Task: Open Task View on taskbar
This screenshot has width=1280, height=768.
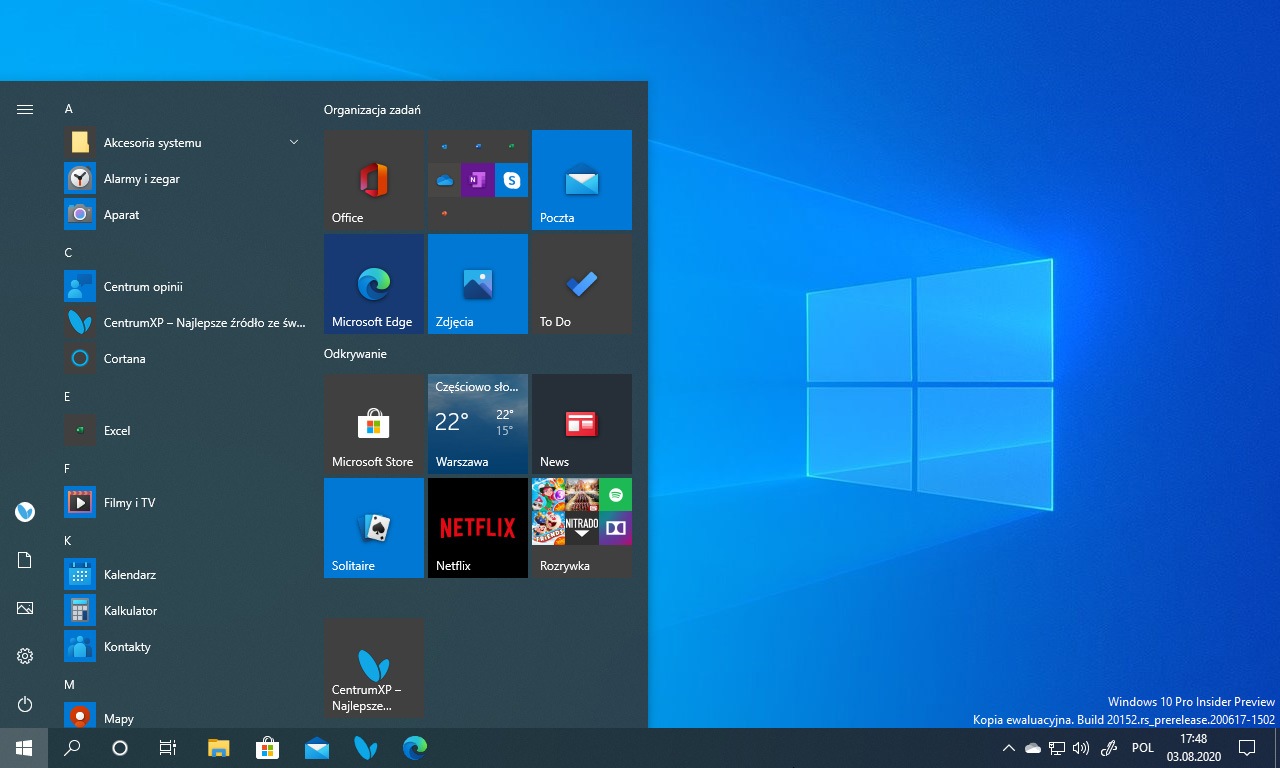Action: [x=168, y=748]
